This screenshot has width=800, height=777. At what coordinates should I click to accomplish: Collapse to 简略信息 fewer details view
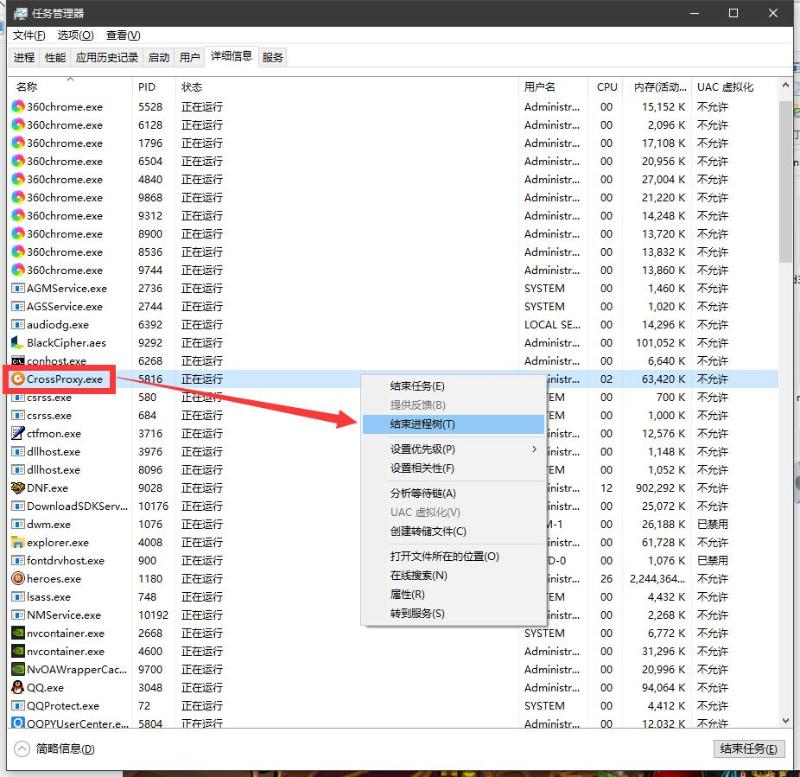[x=55, y=749]
